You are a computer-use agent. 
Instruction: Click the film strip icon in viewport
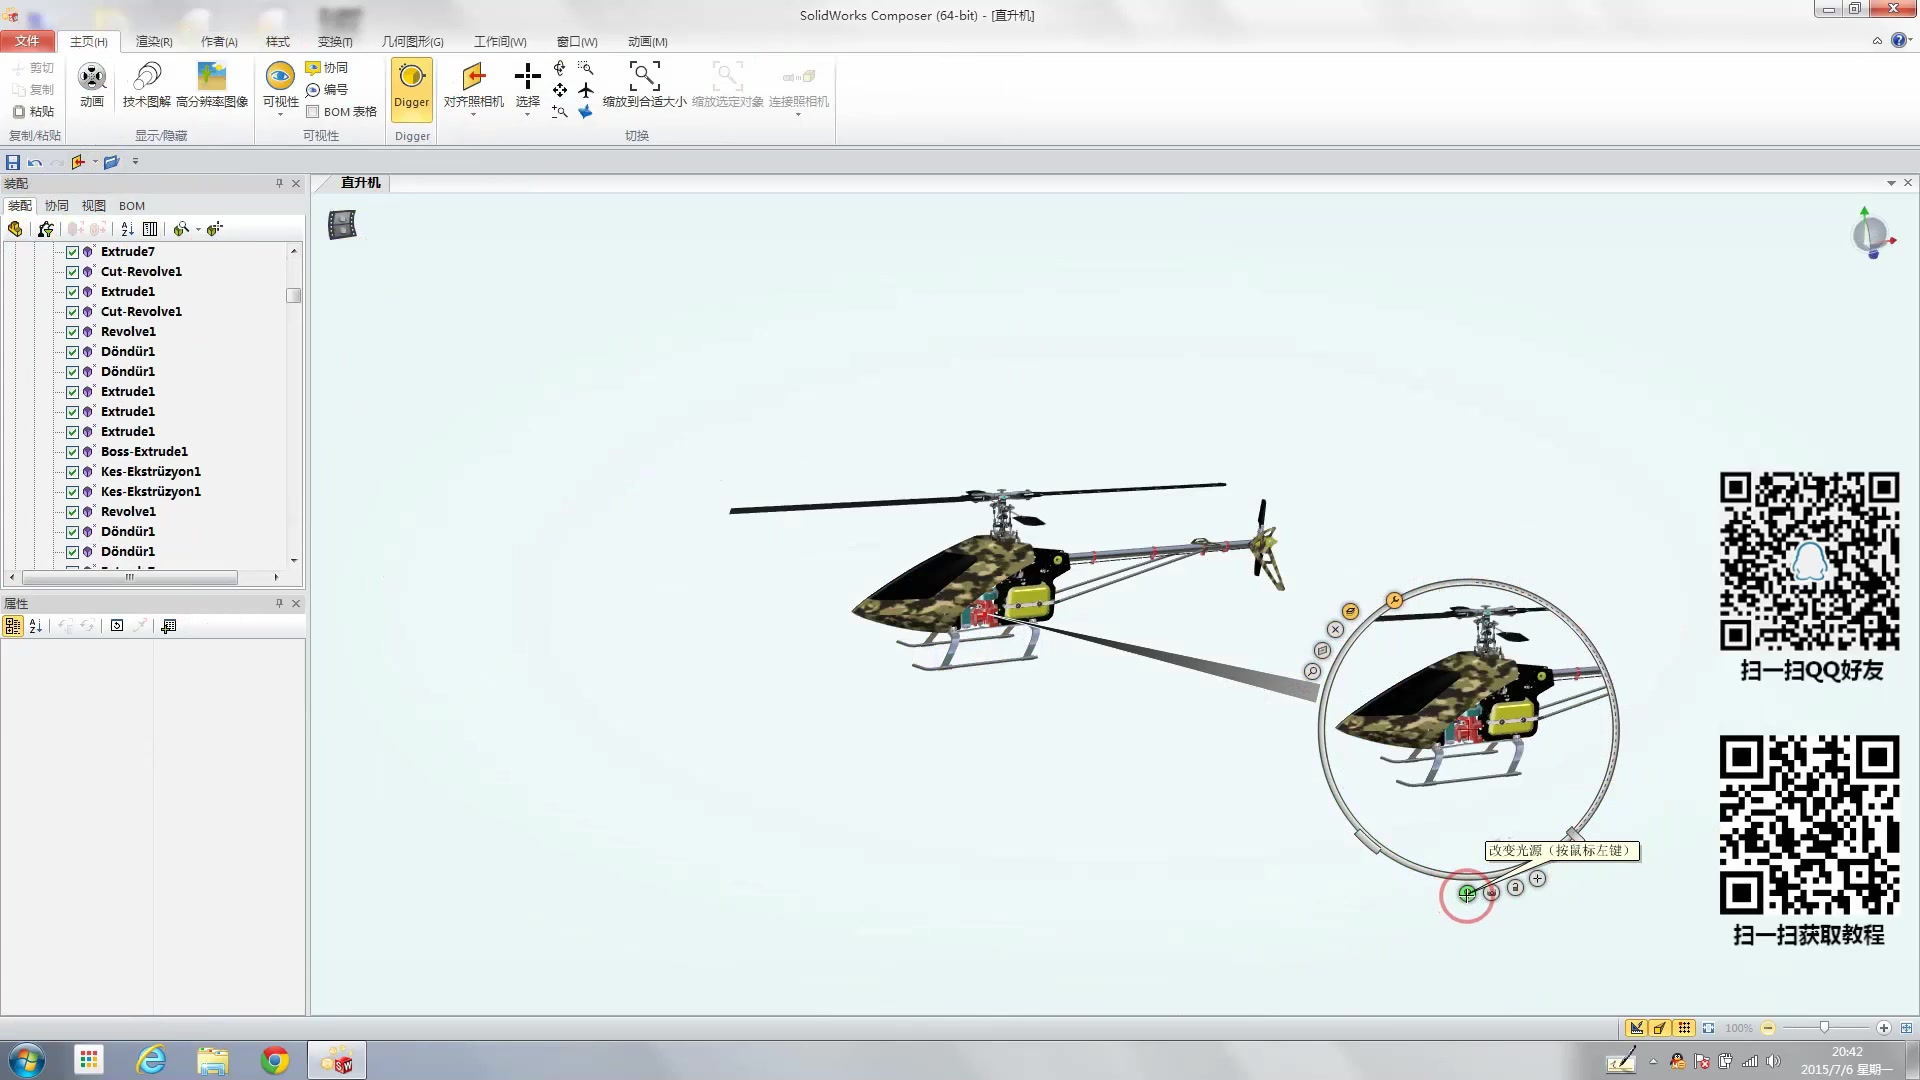(x=342, y=225)
